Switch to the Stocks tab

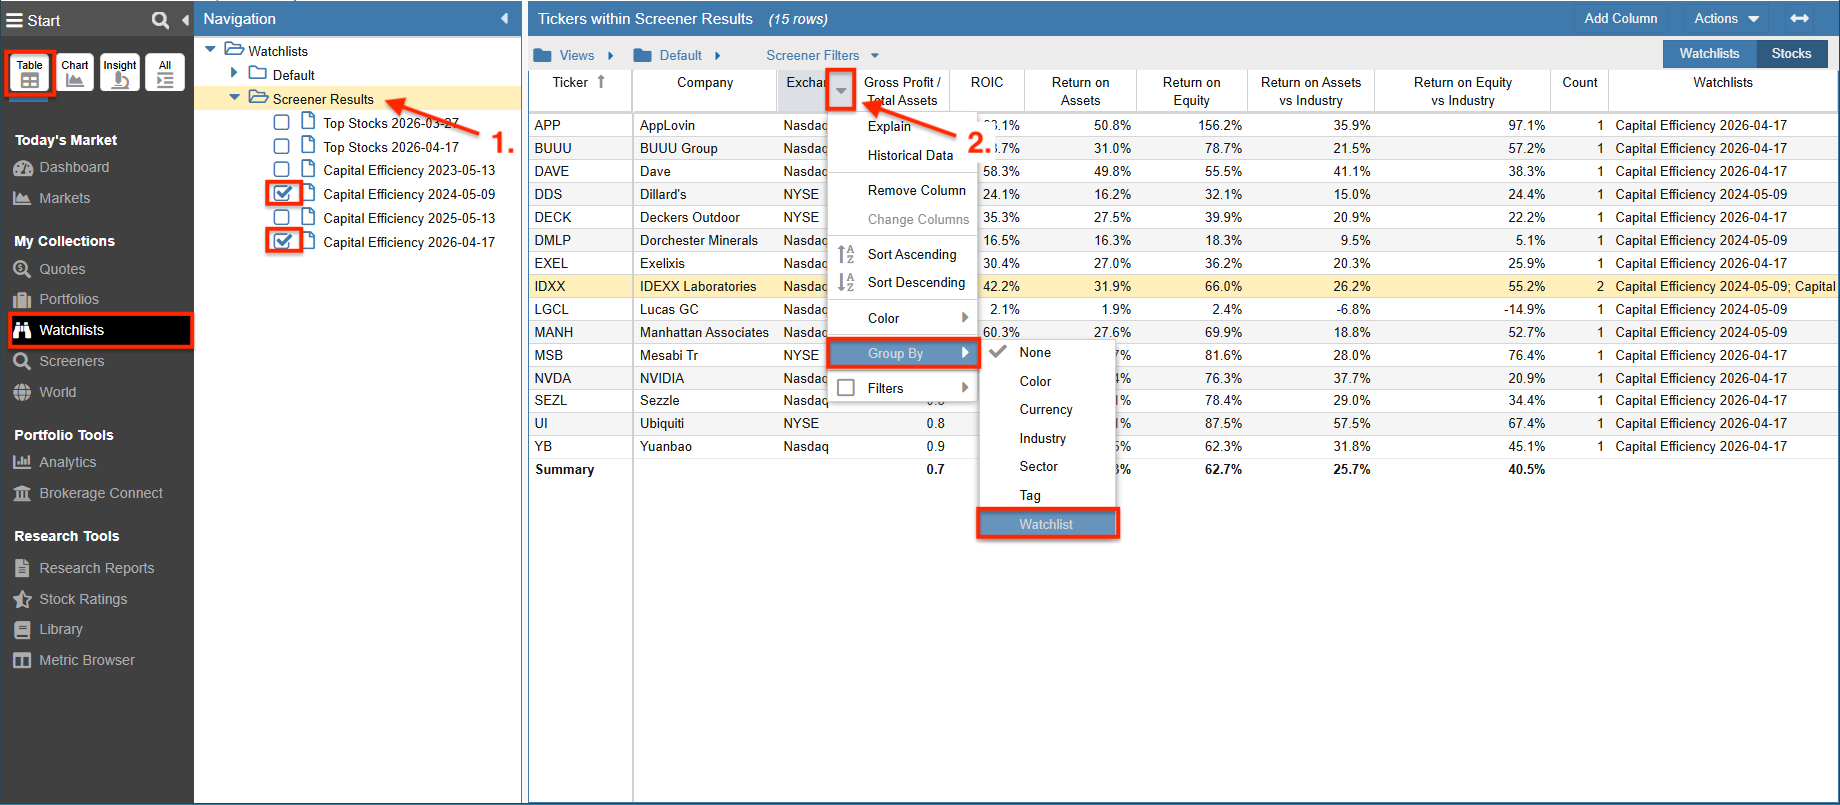1790,54
